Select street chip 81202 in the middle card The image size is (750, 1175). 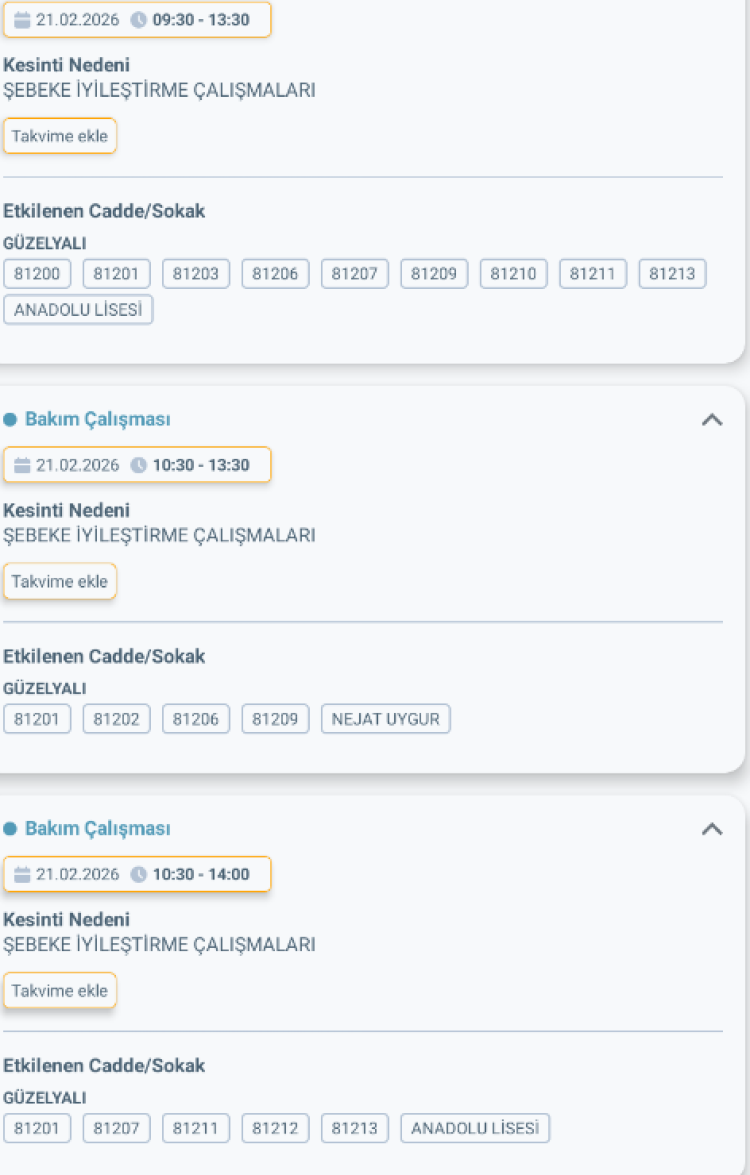point(116,718)
